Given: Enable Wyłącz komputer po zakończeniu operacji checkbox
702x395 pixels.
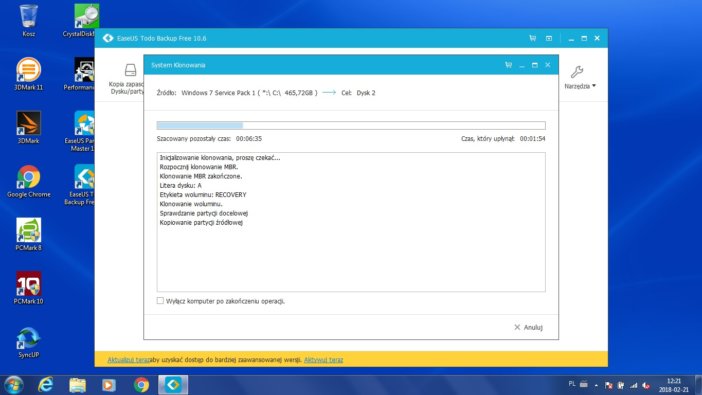Looking at the screenshot, I should click(160, 301).
